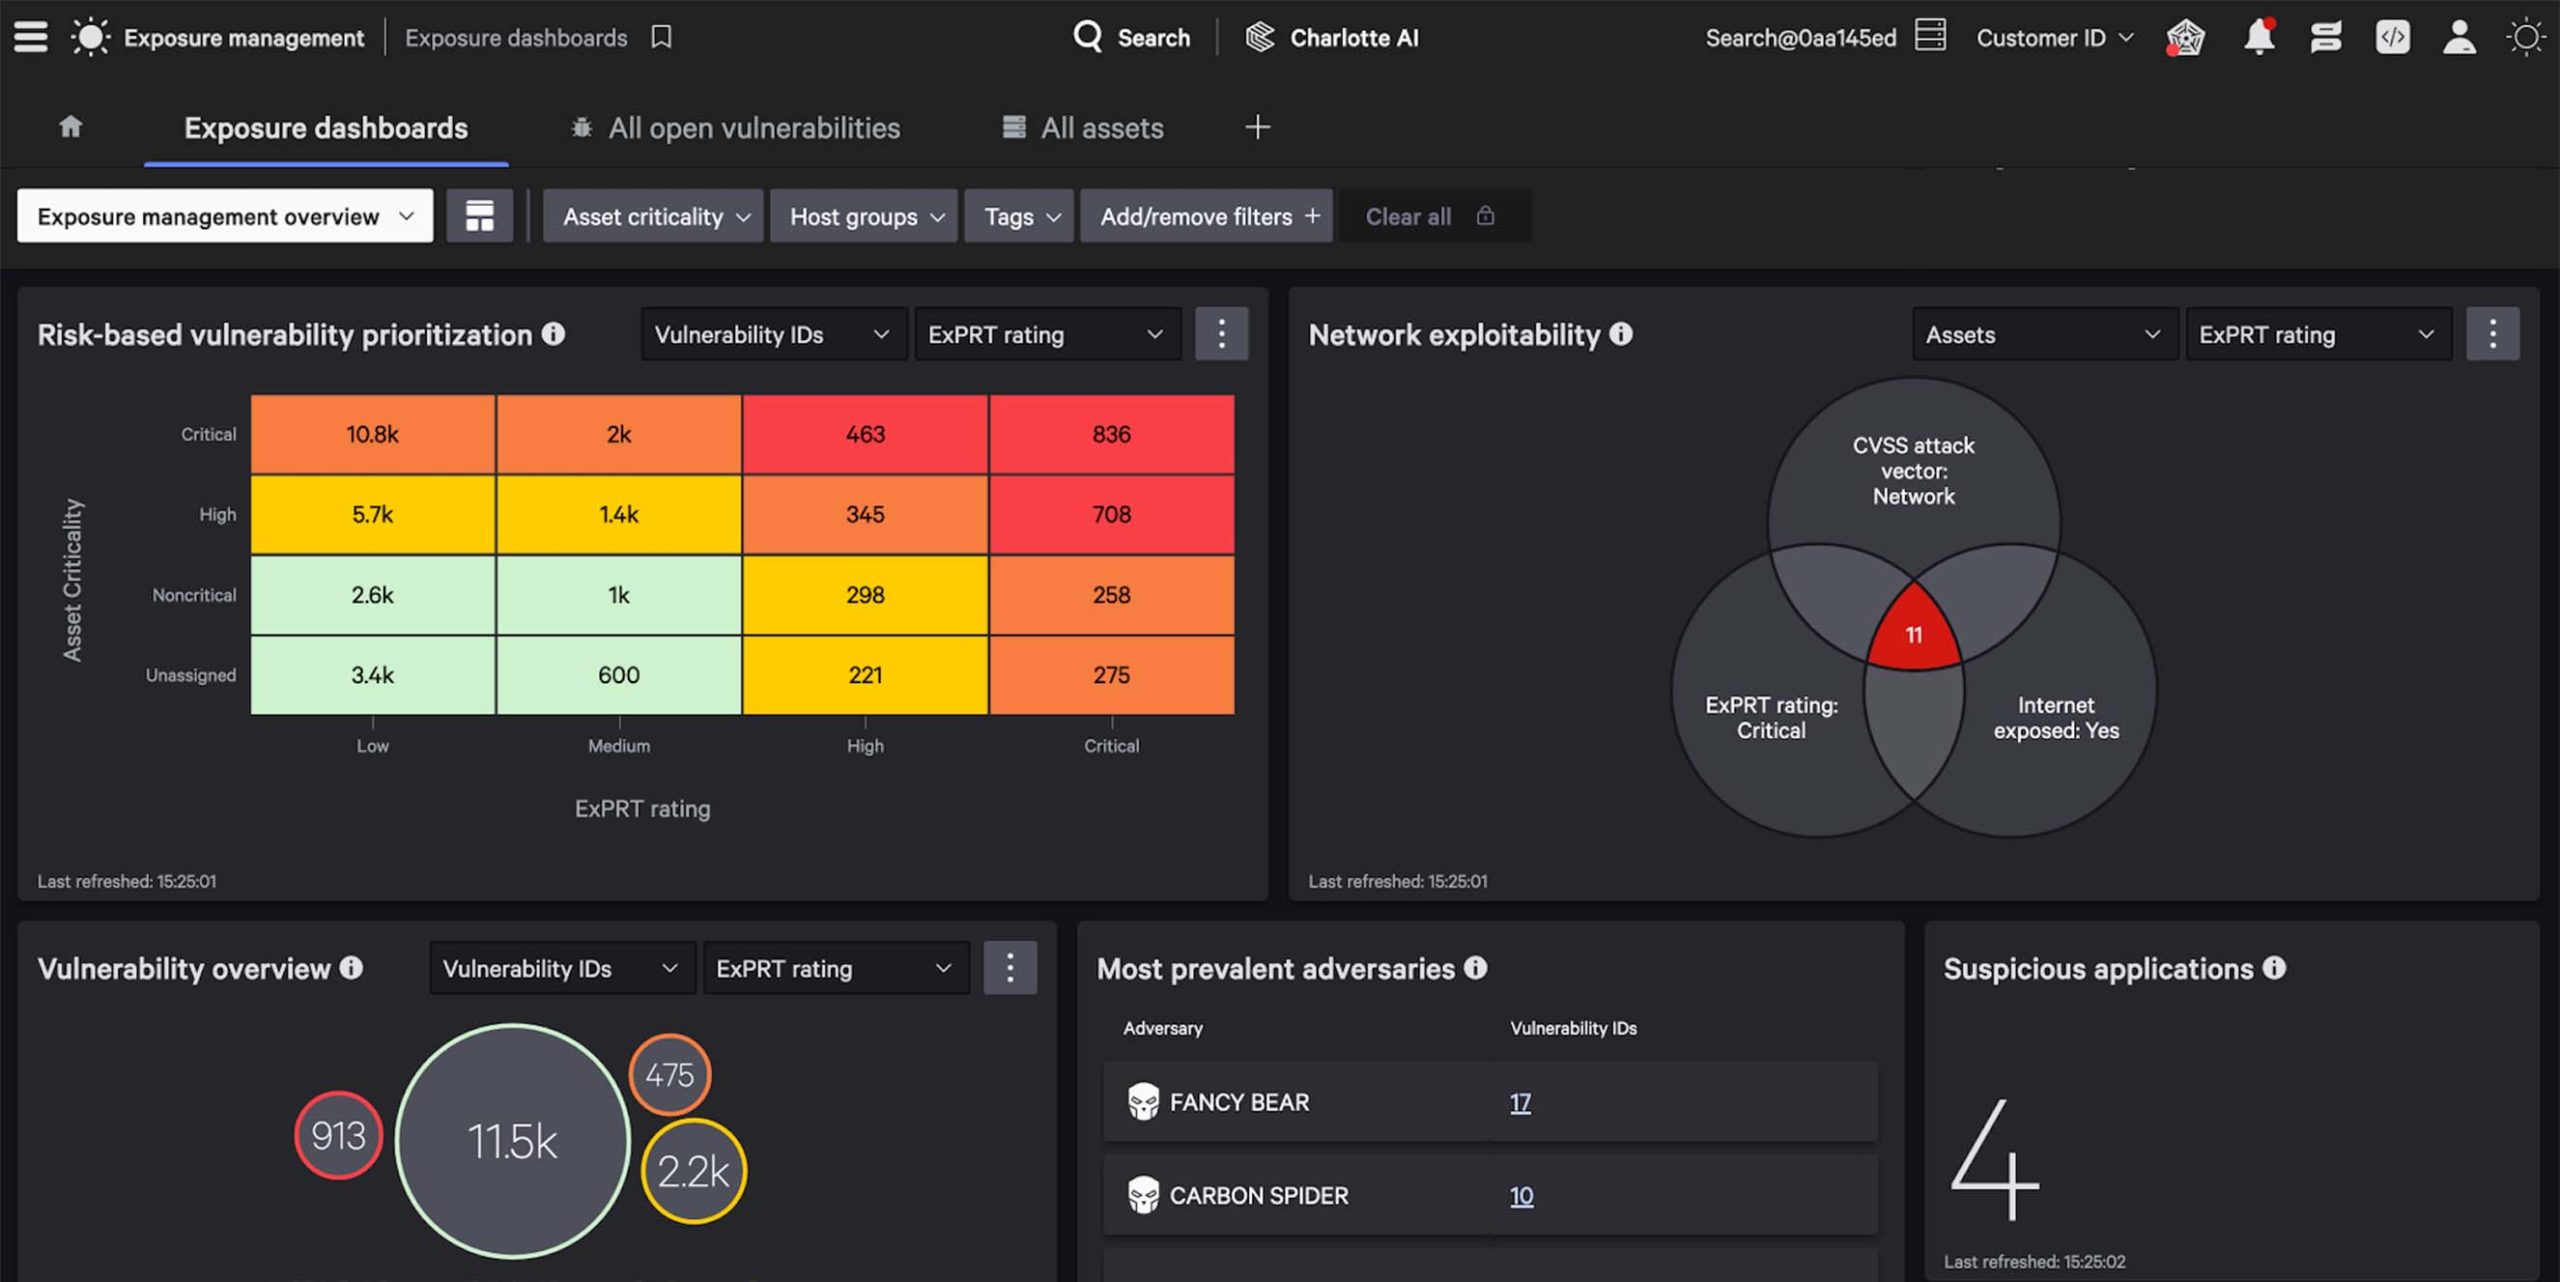Show info for Suspicious applications
Viewport: 2560px width, 1282px height.
pos(2274,968)
